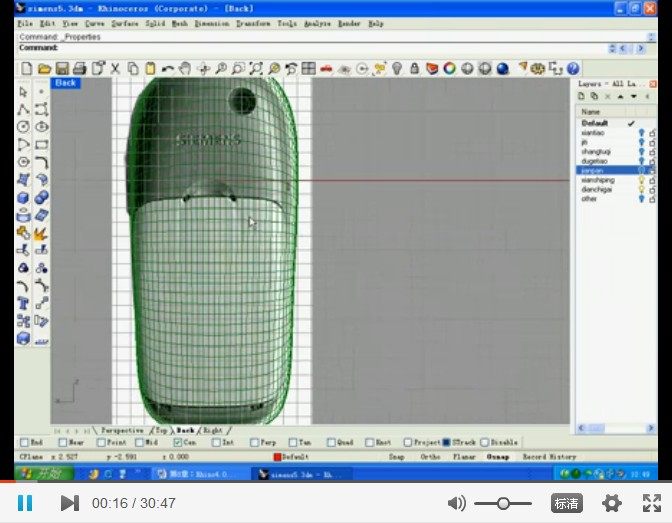Select the Rectangle tool in left toolbar
This screenshot has width=672, height=523.
click(x=41, y=144)
